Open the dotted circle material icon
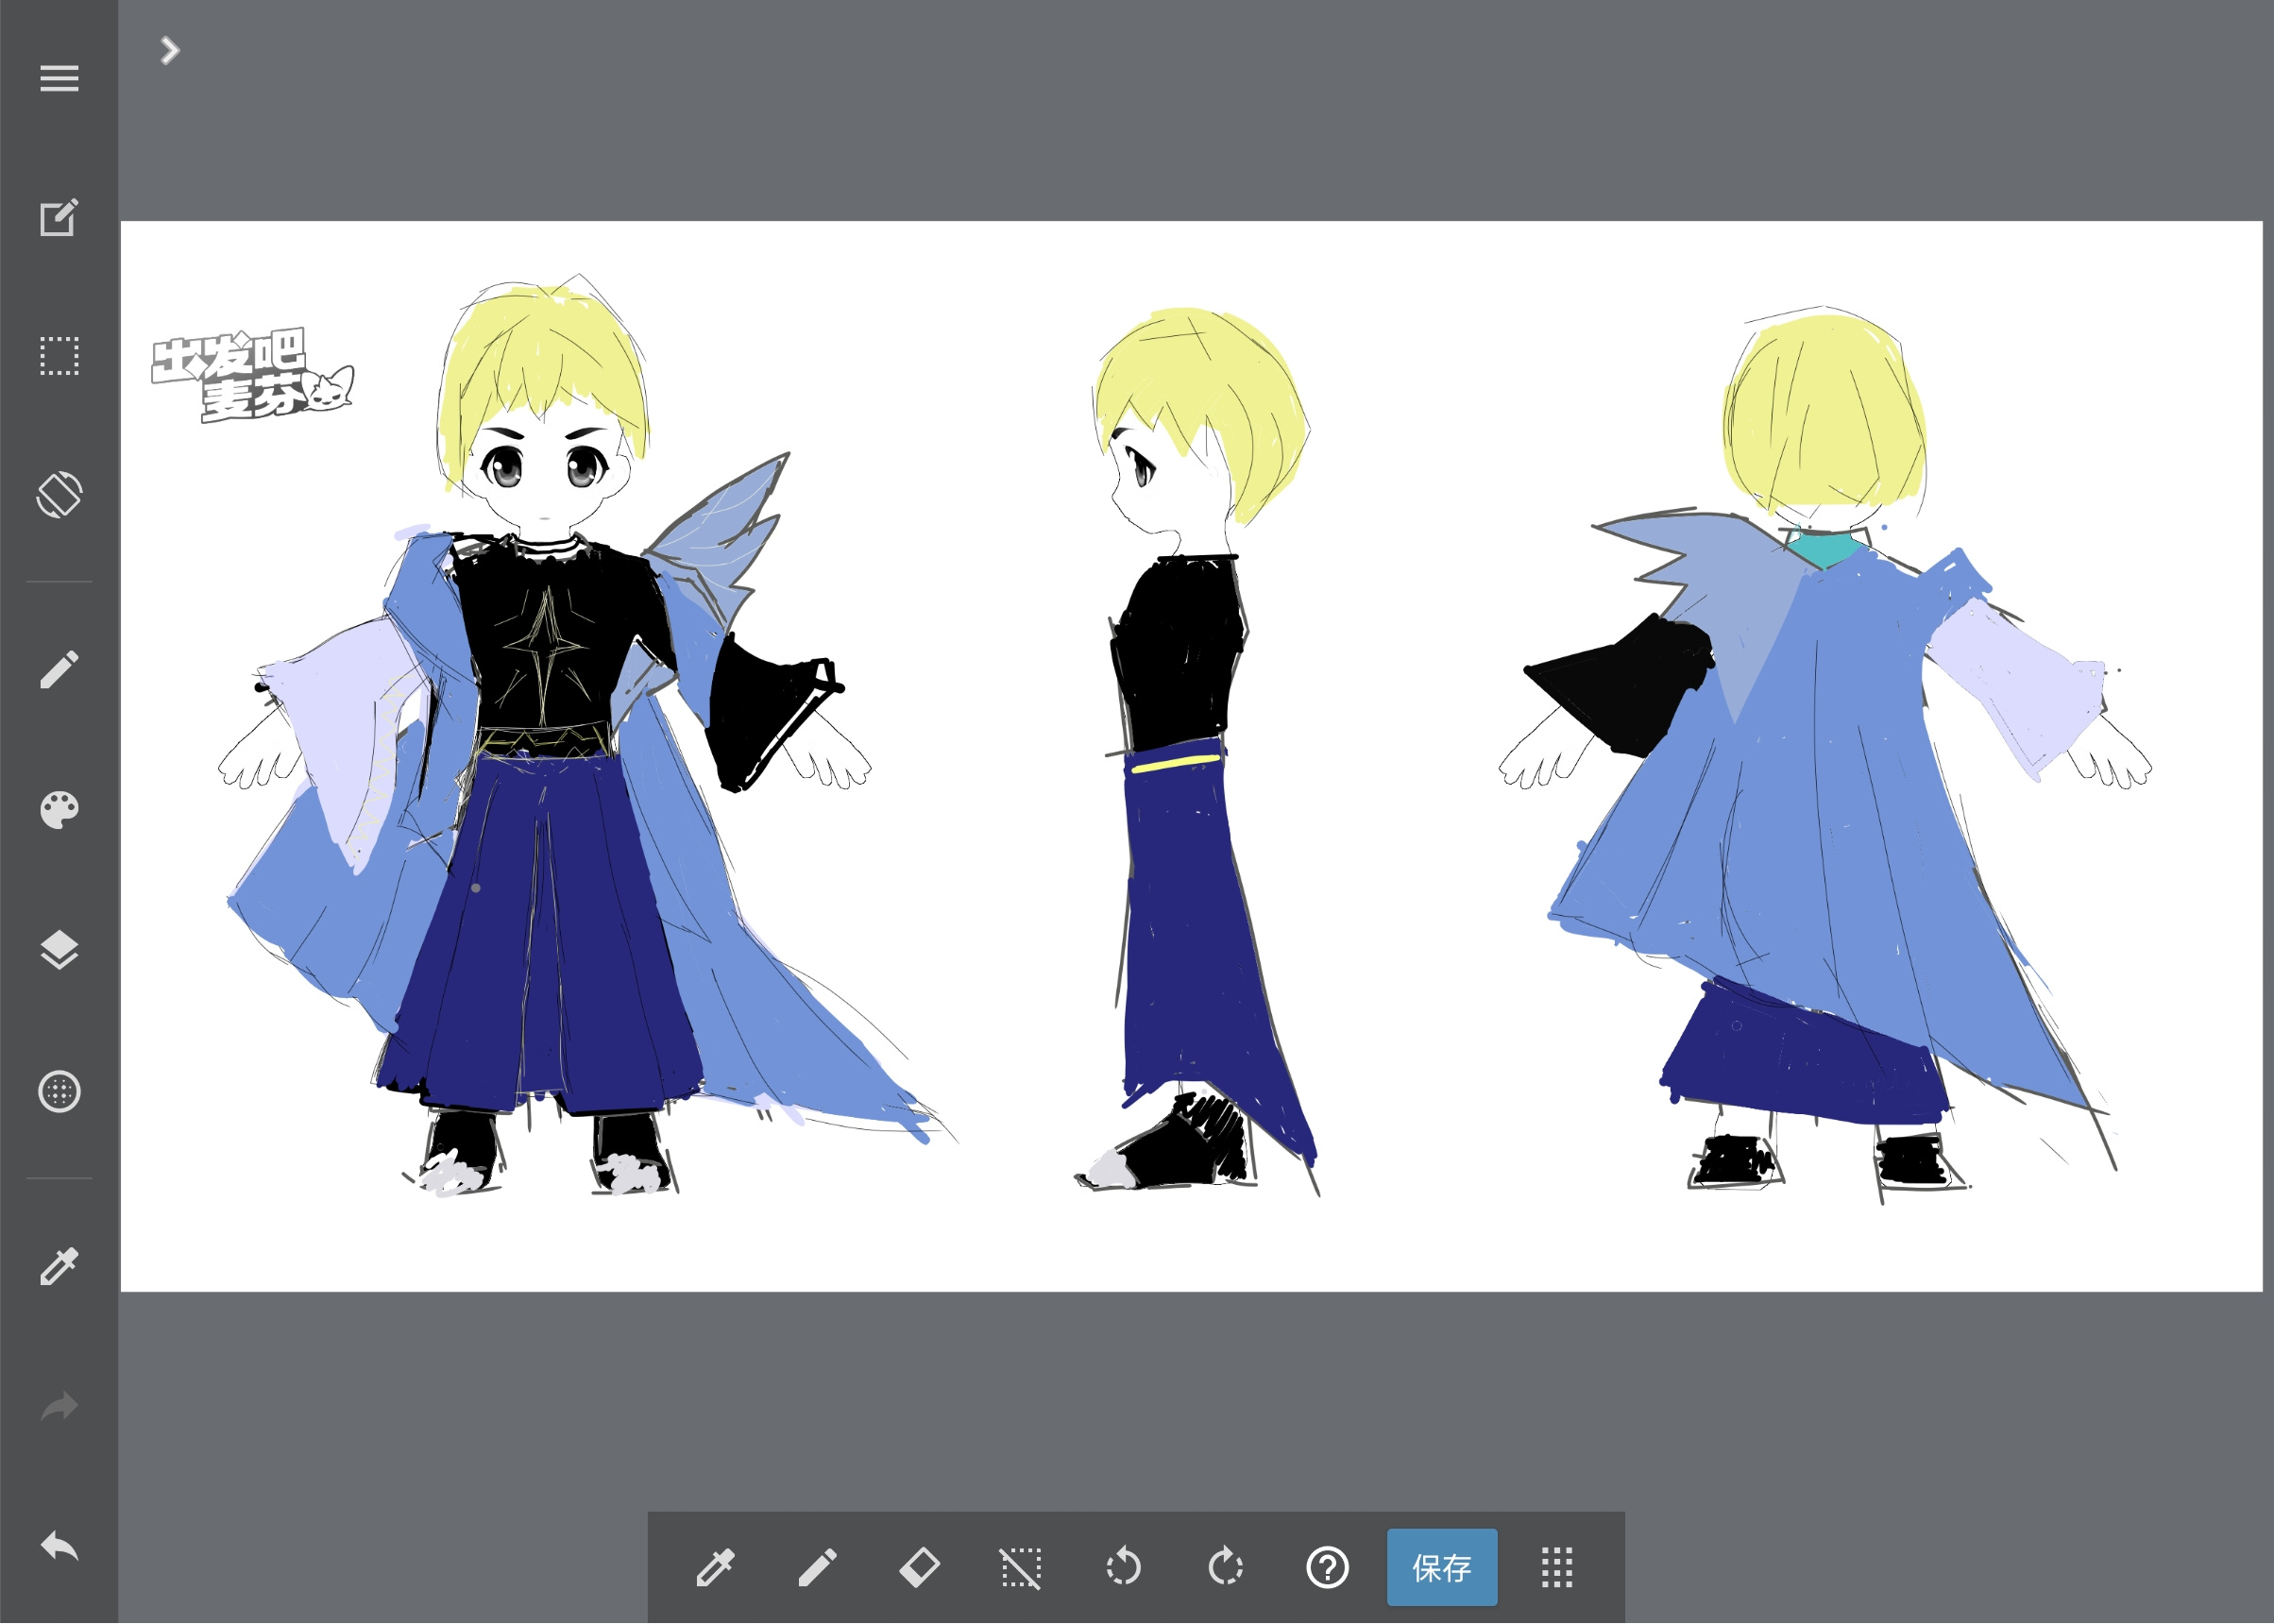 coord(59,1092)
